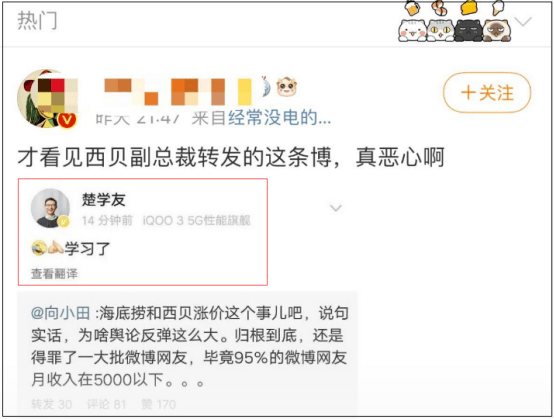Open the 热门 tab
The height and width of the screenshot is (420, 554).
(x=37, y=20)
